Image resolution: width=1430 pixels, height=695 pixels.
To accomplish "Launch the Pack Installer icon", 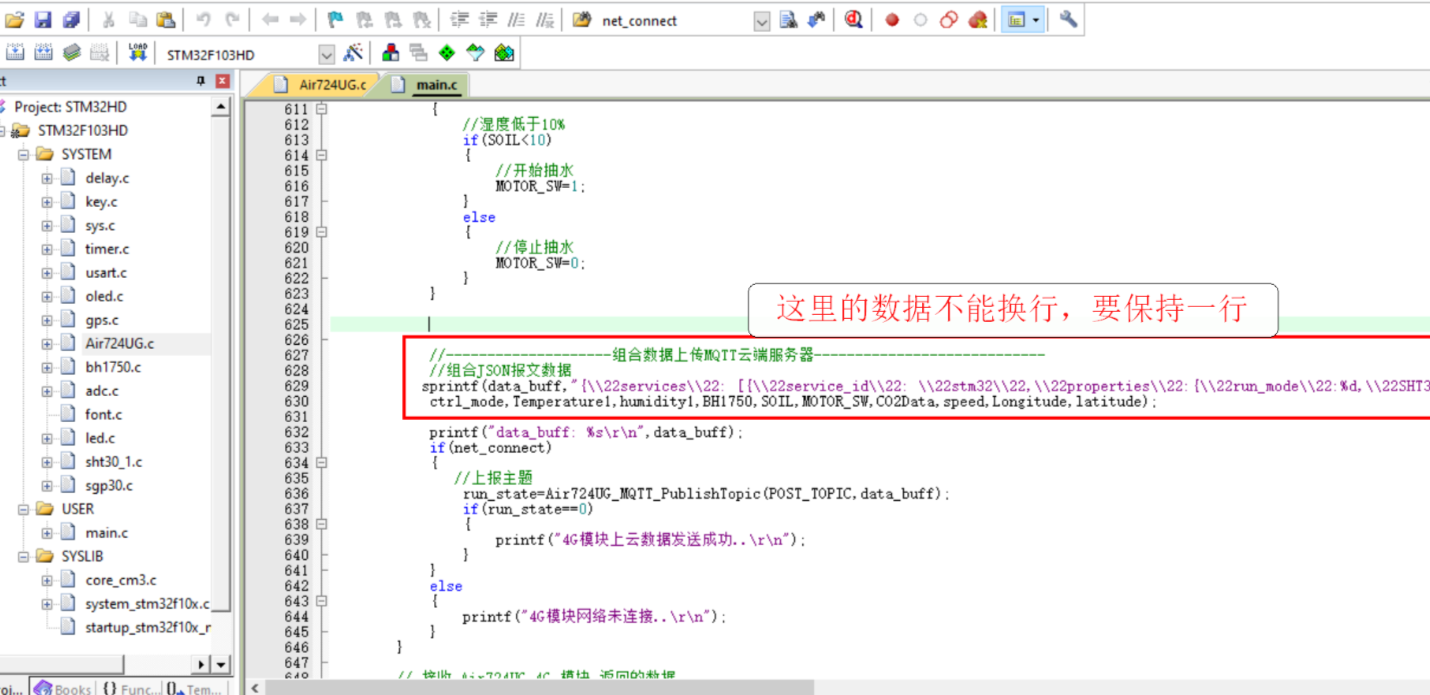I will tap(504, 53).
